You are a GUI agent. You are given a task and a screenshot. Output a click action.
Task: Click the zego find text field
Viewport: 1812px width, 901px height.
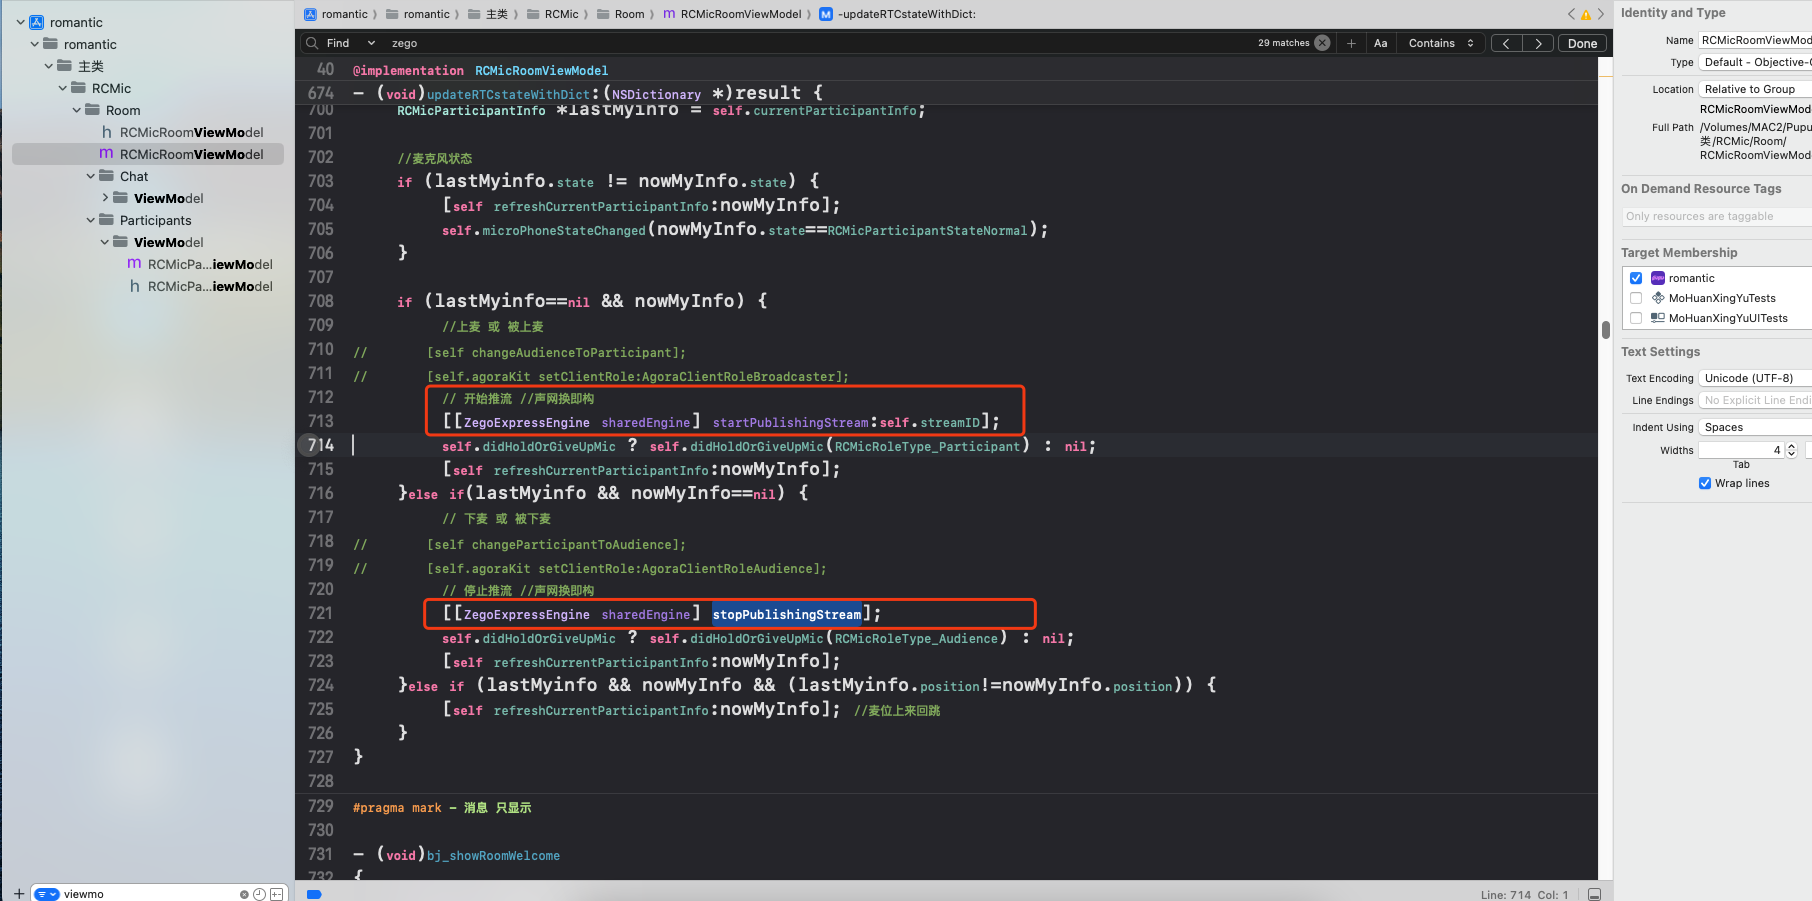pyautogui.click(x=800, y=43)
